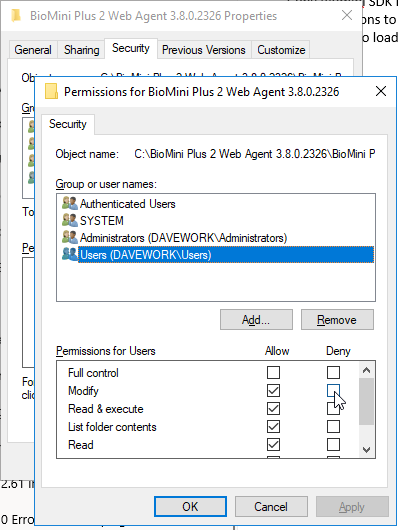
Task: Select the Authenticated Users group icon
Action: (70, 203)
